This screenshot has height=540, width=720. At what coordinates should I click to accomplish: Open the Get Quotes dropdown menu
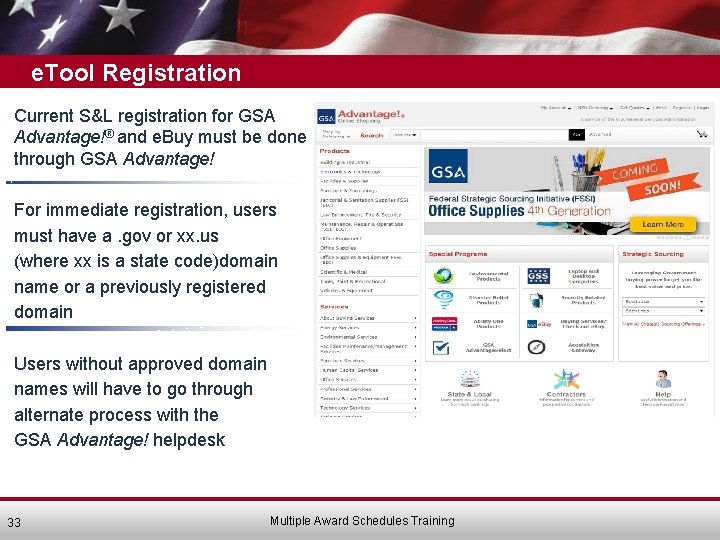pos(635,108)
